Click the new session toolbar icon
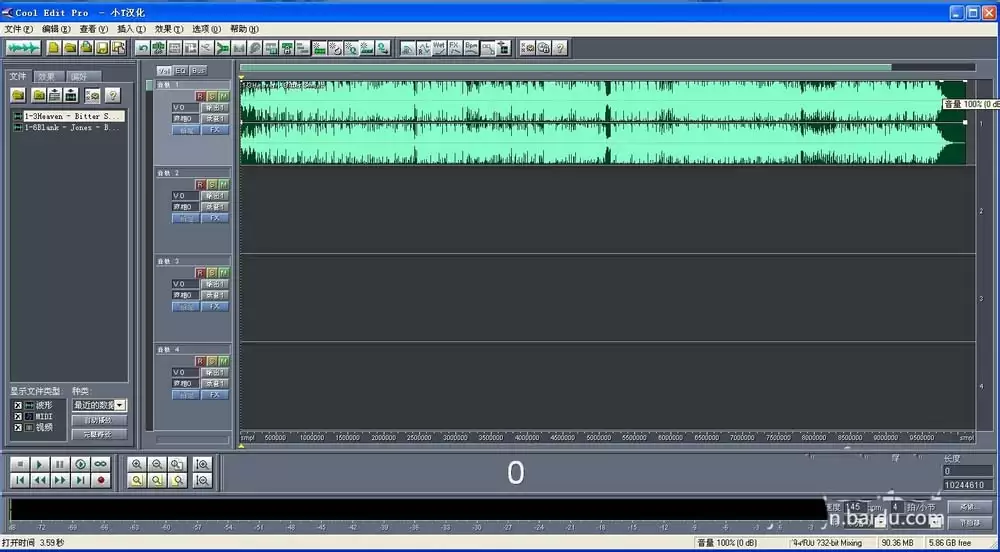The width and height of the screenshot is (1000, 552). 54,48
